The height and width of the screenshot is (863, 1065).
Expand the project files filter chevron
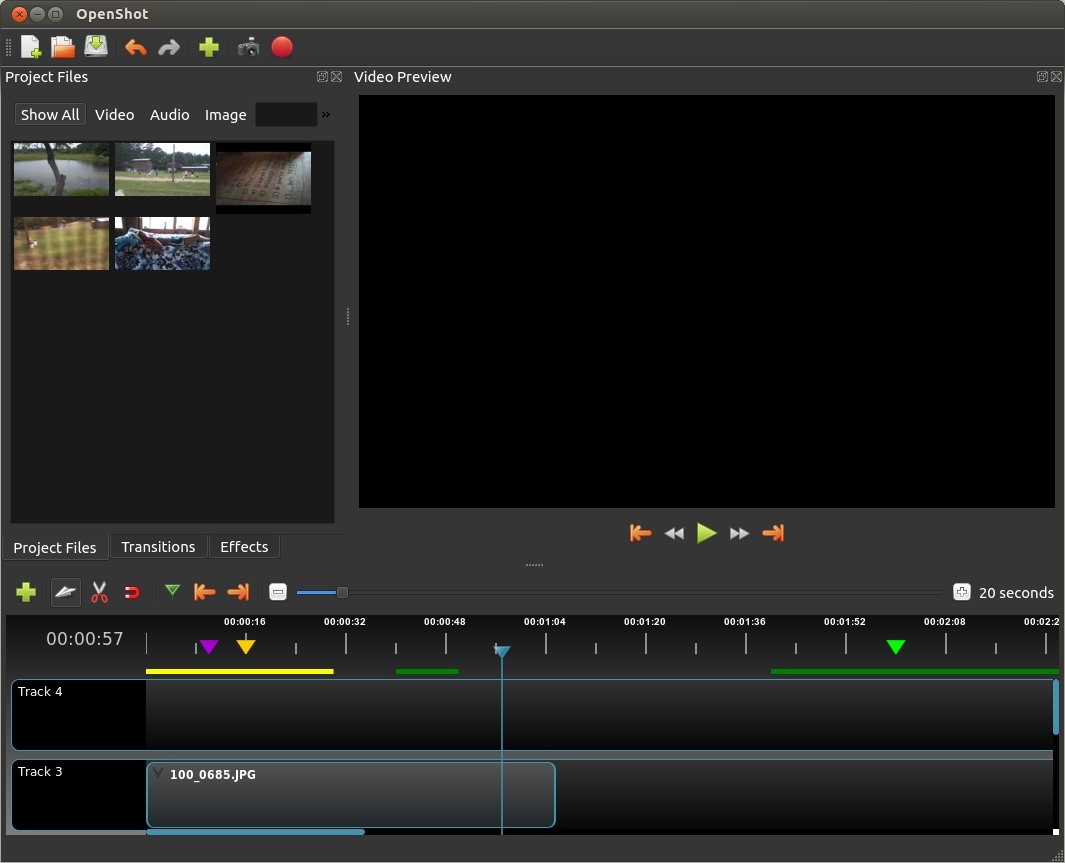coord(326,115)
